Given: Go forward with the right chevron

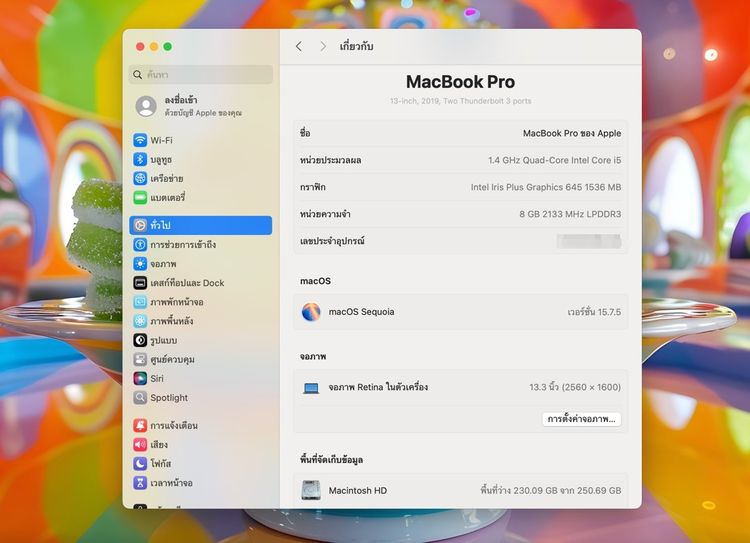Looking at the screenshot, I should click(x=323, y=46).
